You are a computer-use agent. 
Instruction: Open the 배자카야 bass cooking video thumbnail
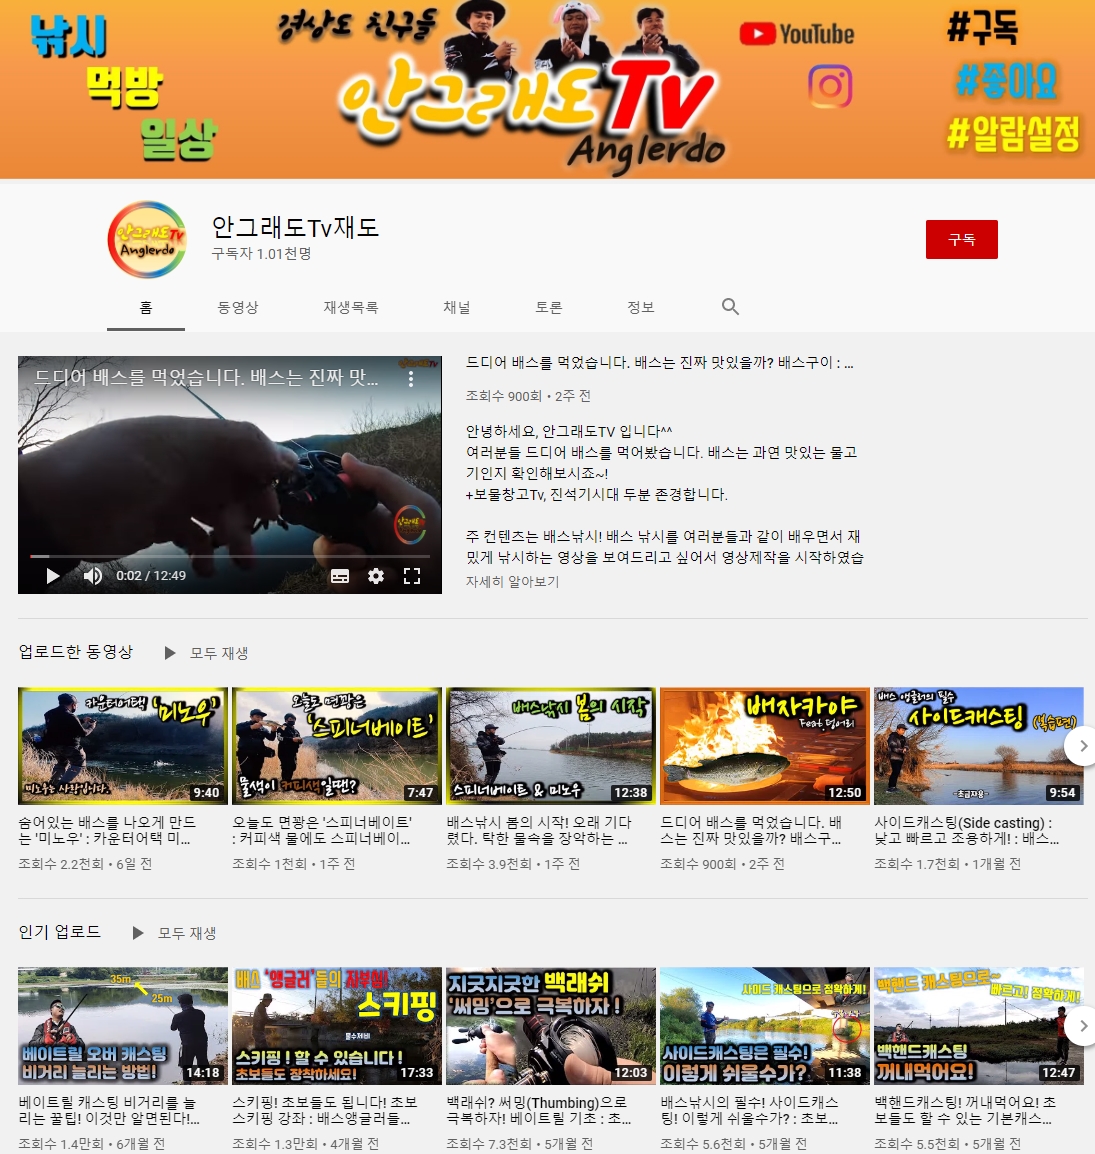click(763, 746)
